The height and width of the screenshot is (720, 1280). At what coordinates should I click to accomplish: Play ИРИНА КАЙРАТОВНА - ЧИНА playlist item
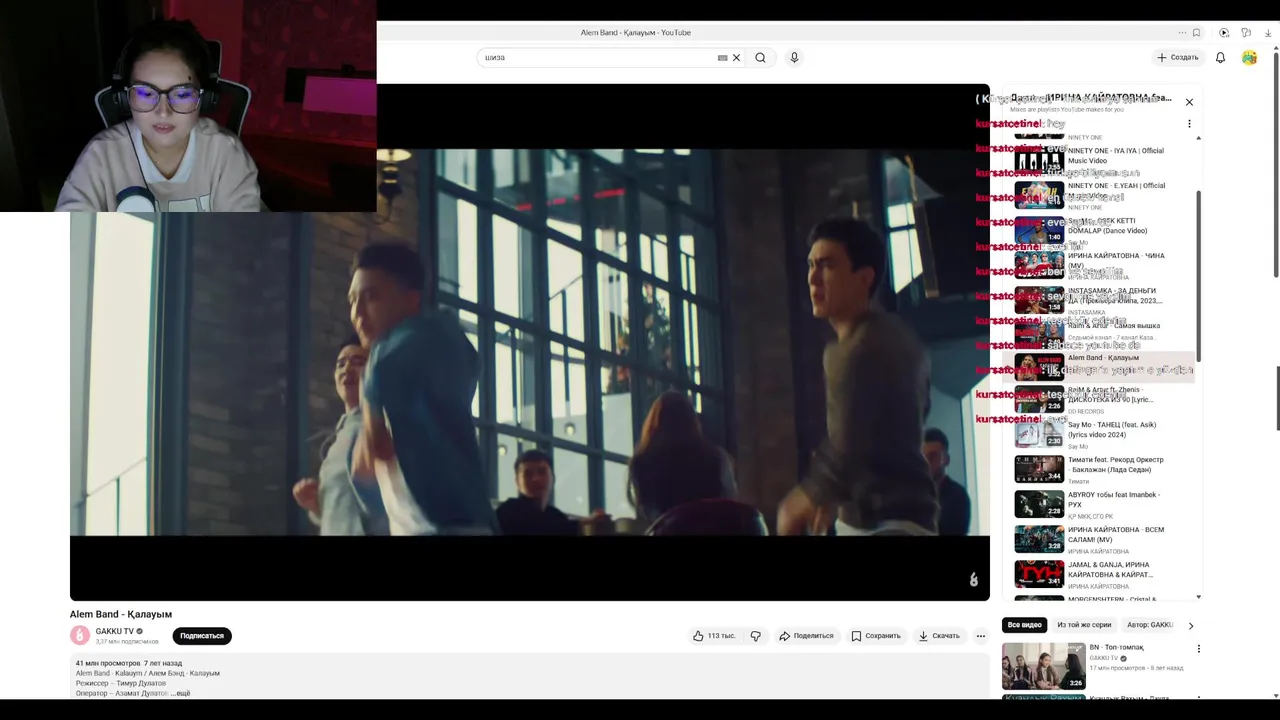click(1099, 263)
